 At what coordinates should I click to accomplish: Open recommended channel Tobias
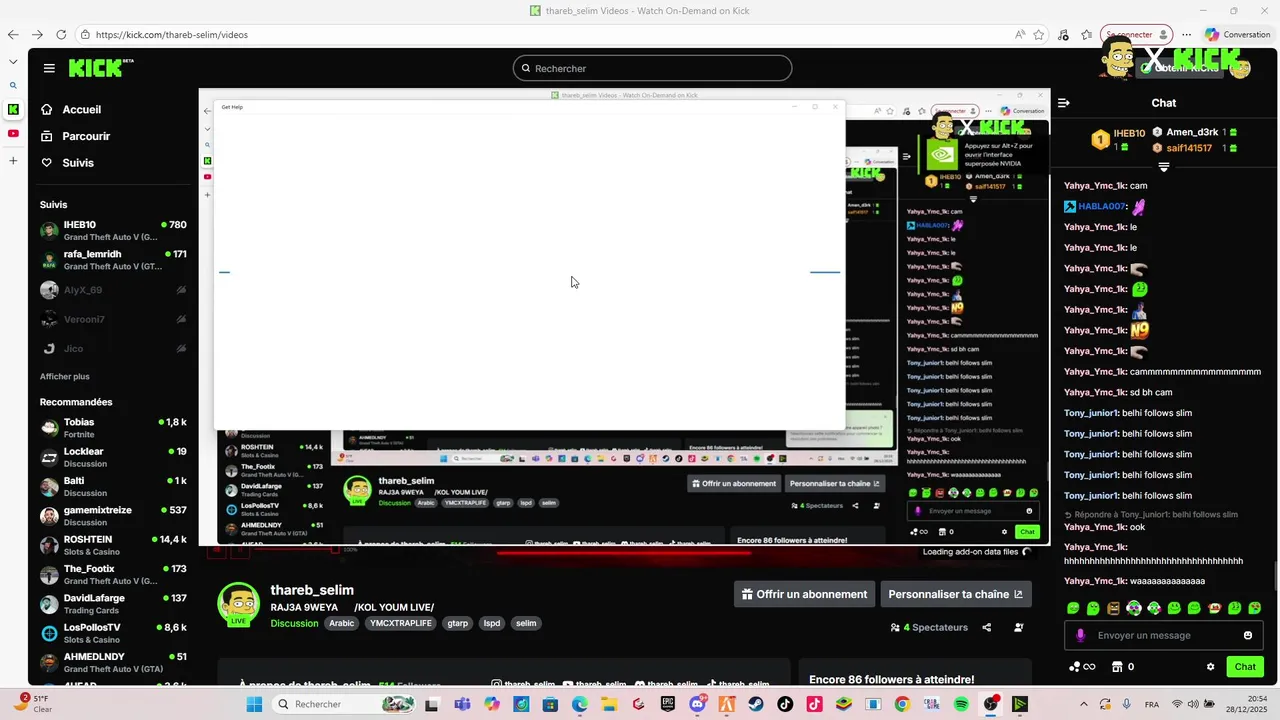coord(113,428)
